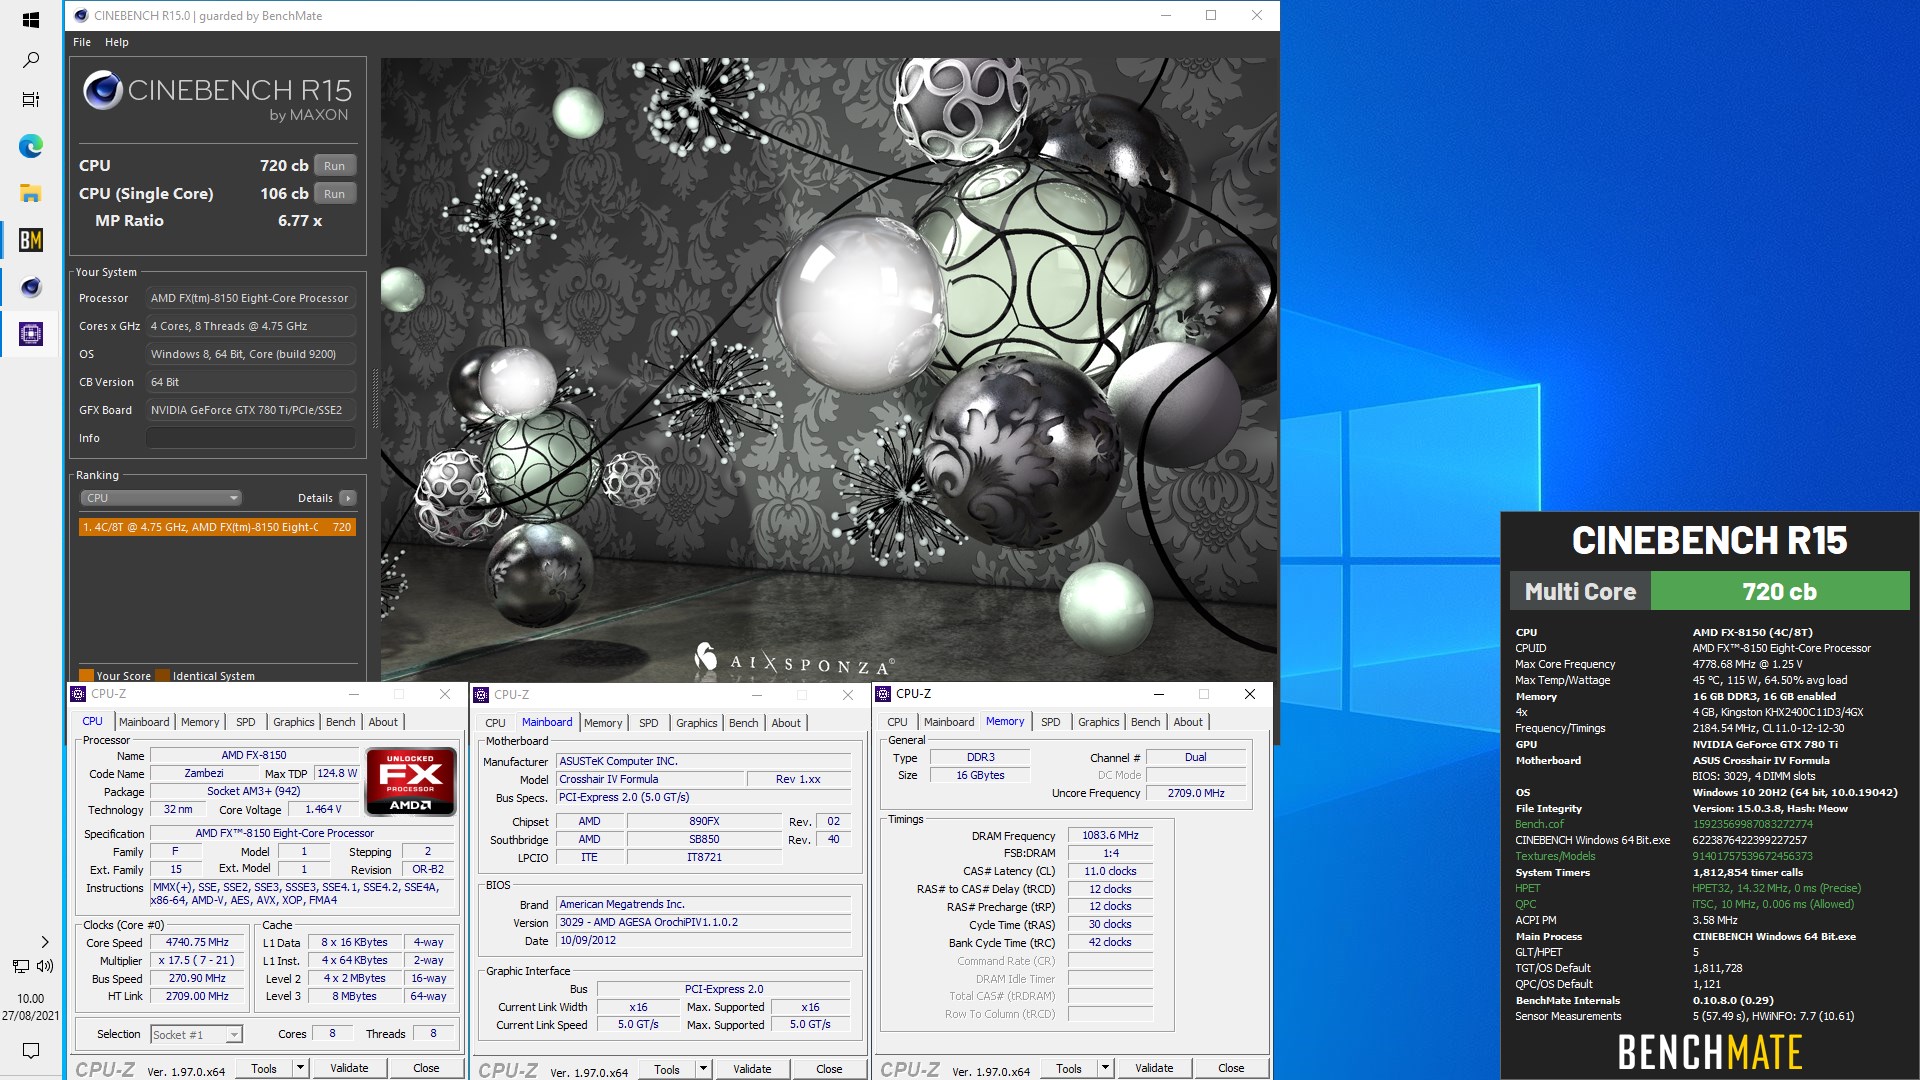
Task: Click the CPU-Z icon of the Mainboard CPU-Z window
Action: pyautogui.click(x=481, y=695)
